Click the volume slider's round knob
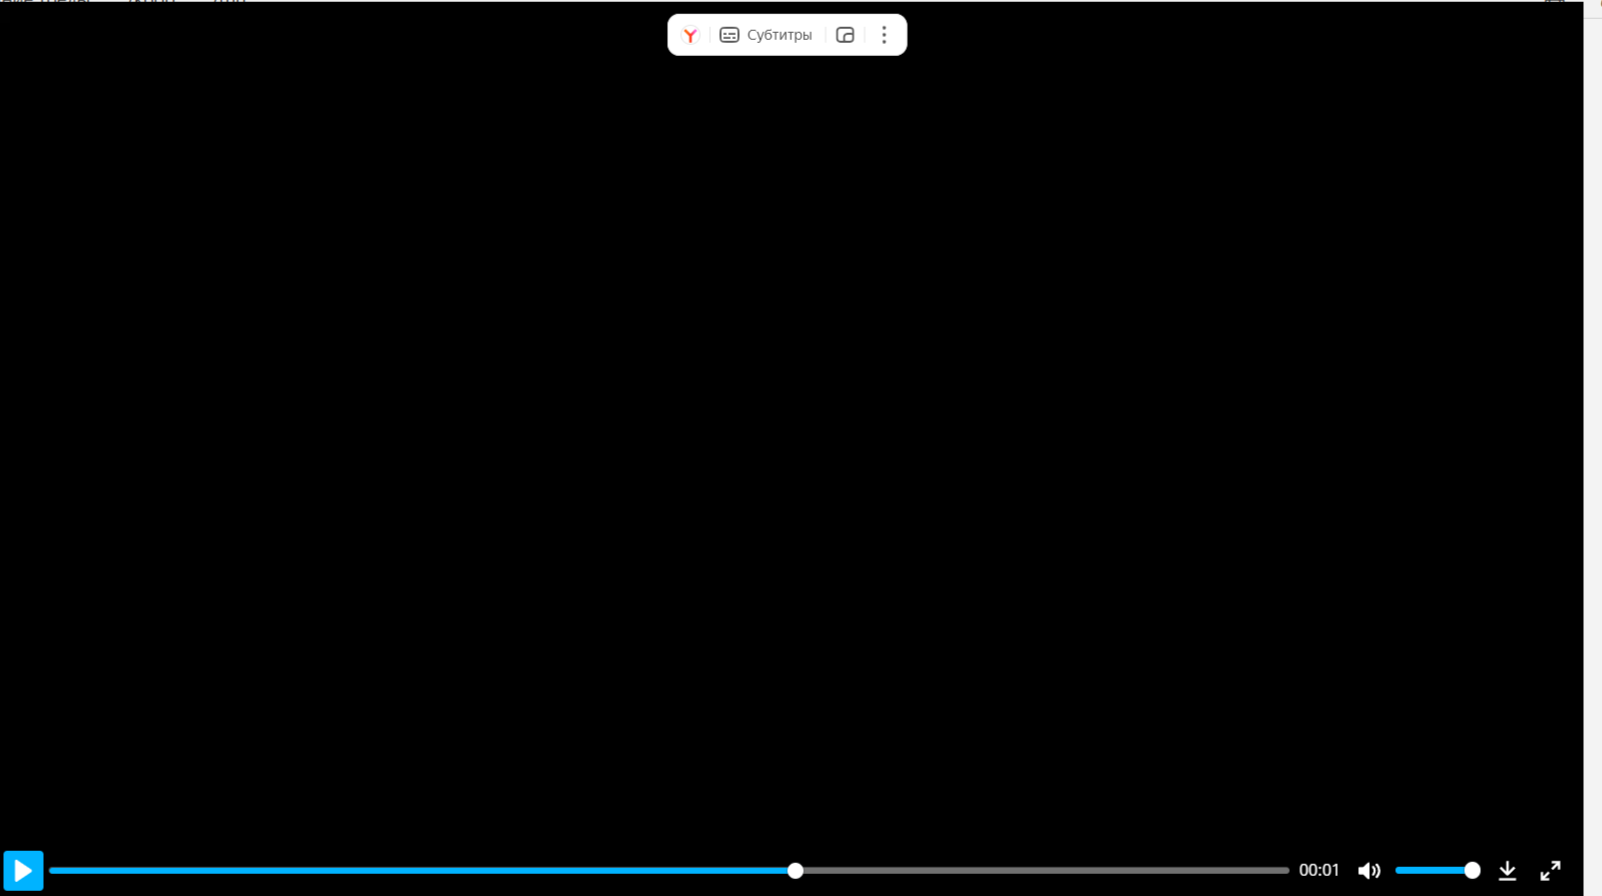The image size is (1602, 896). click(1472, 871)
